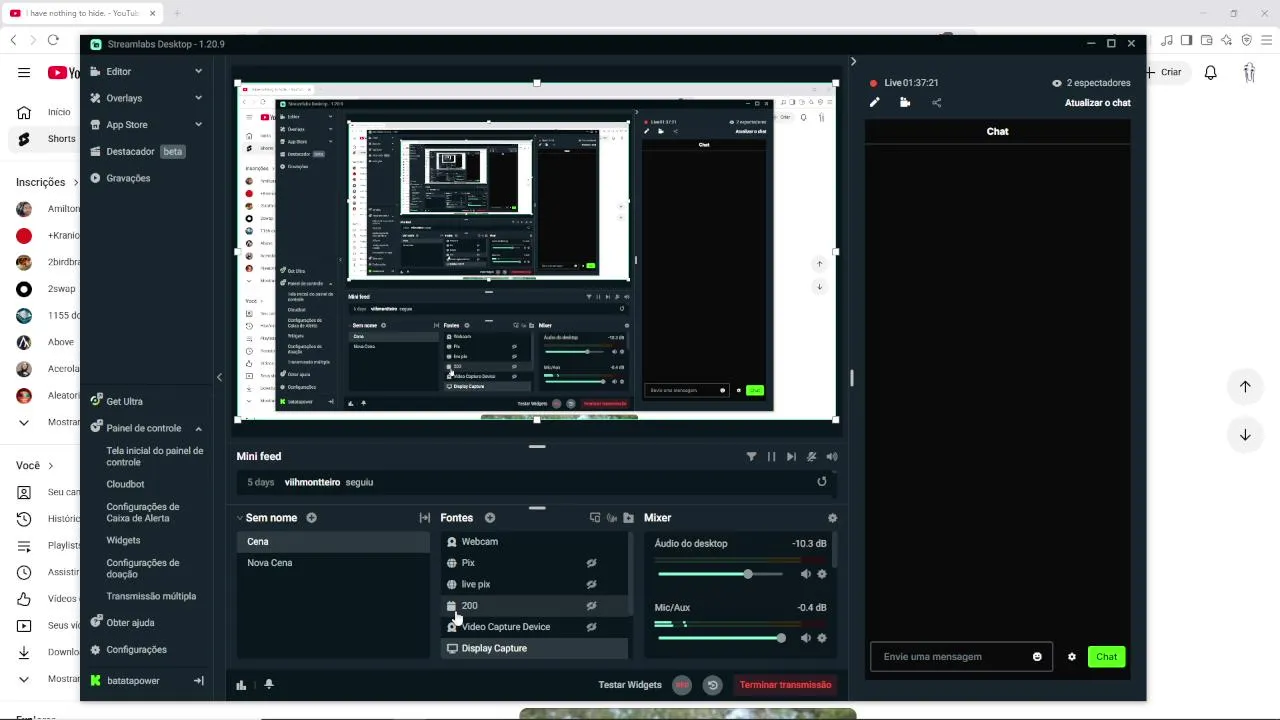The width and height of the screenshot is (1280, 720).
Task: Toggle visibility of the Pix source
Action: (591, 563)
